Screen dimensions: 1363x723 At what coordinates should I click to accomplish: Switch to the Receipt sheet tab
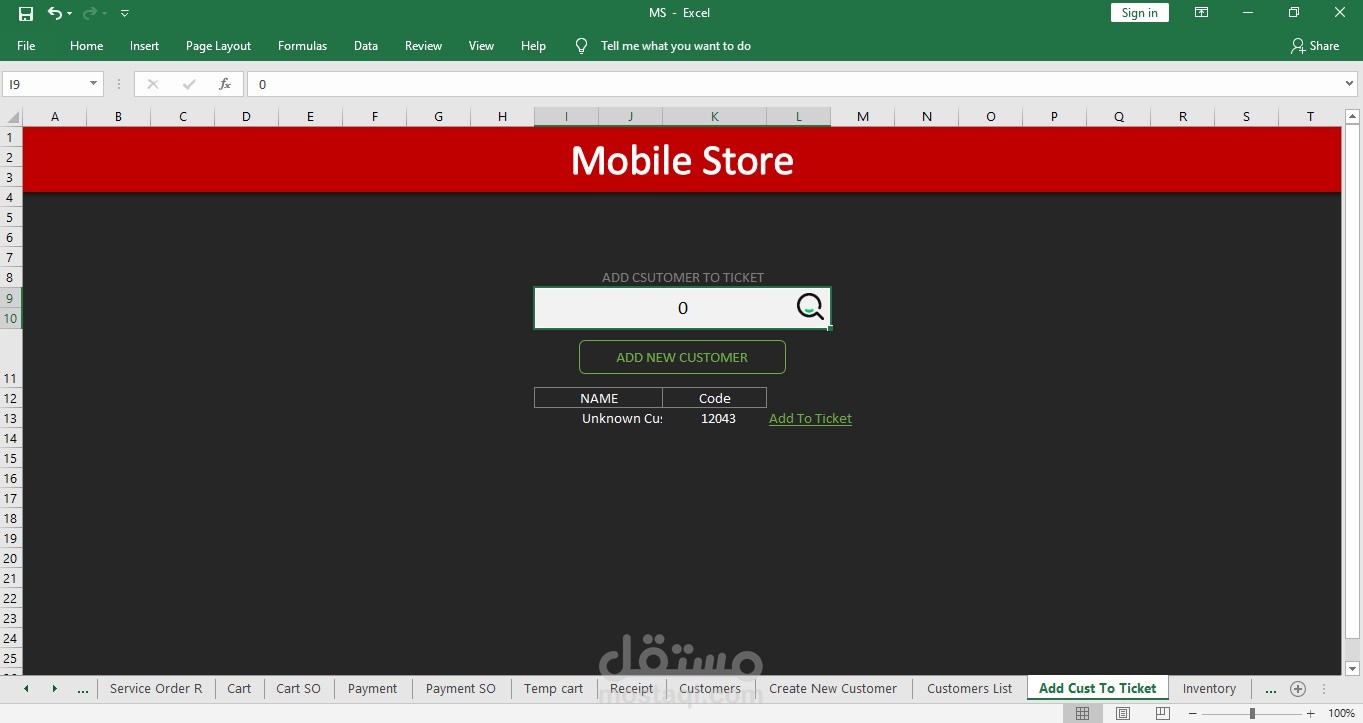[632, 689]
